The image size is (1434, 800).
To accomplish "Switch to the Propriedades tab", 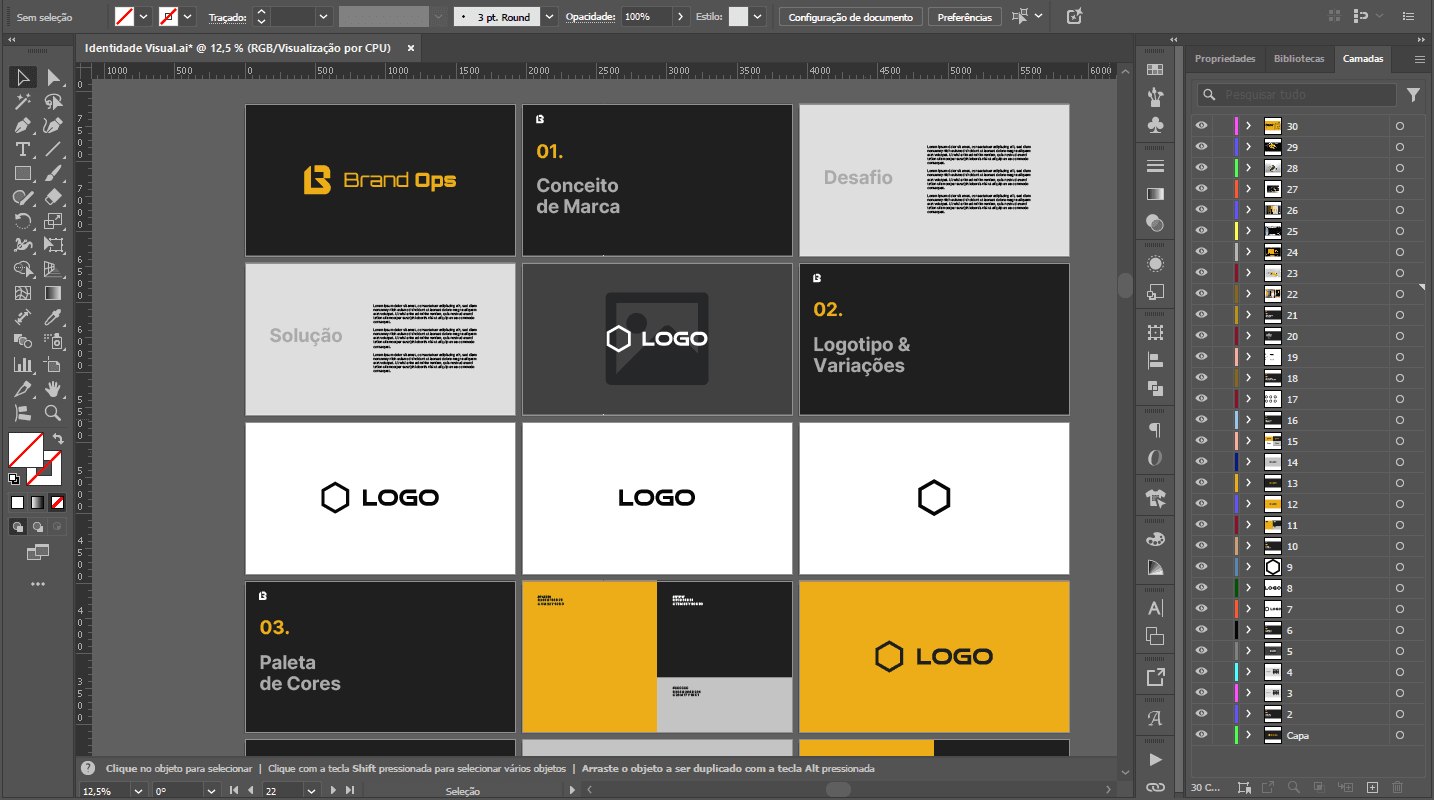I will pyautogui.click(x=1224, y=59).
